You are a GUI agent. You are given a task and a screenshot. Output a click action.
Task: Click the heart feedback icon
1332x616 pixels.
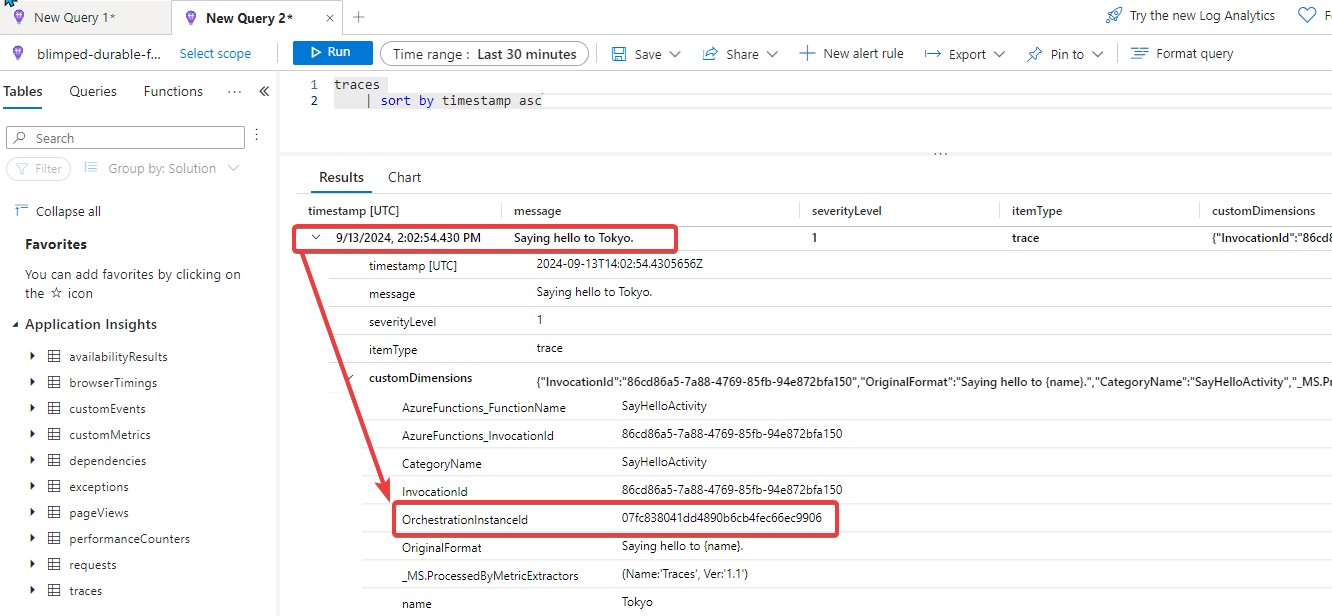(x=1306, y=16)
